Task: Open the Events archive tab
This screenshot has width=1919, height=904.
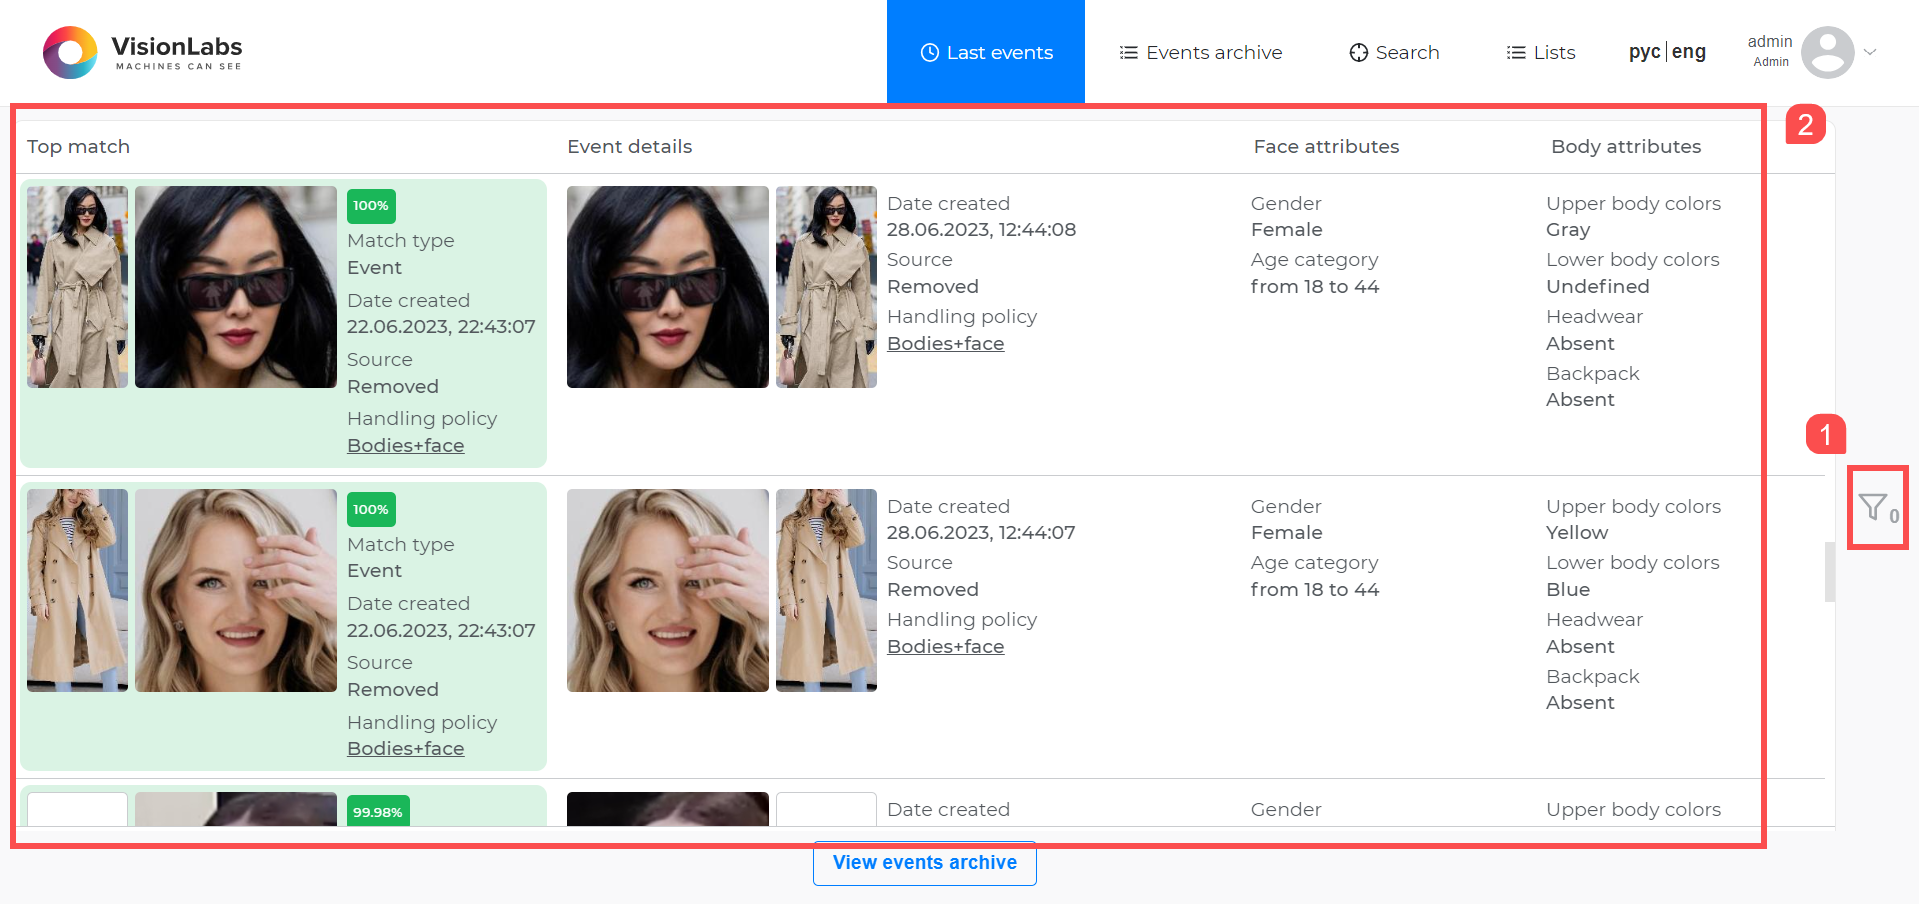Action: click(x=1200, y=52)
